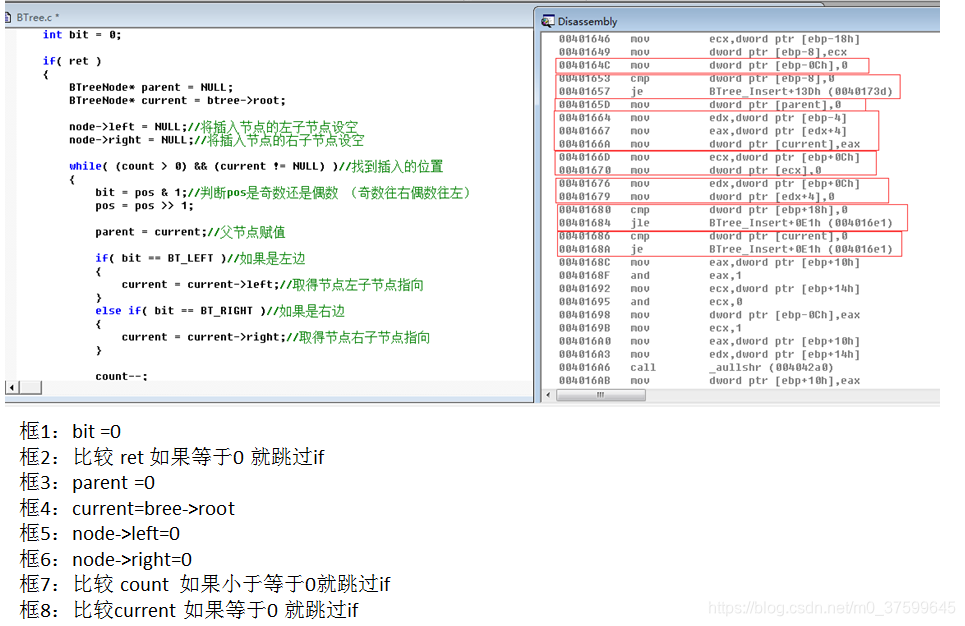The image size is (965, 626).
Task: Switch to the BTree.c * editor tab
Action: click(x=38, y=17)
